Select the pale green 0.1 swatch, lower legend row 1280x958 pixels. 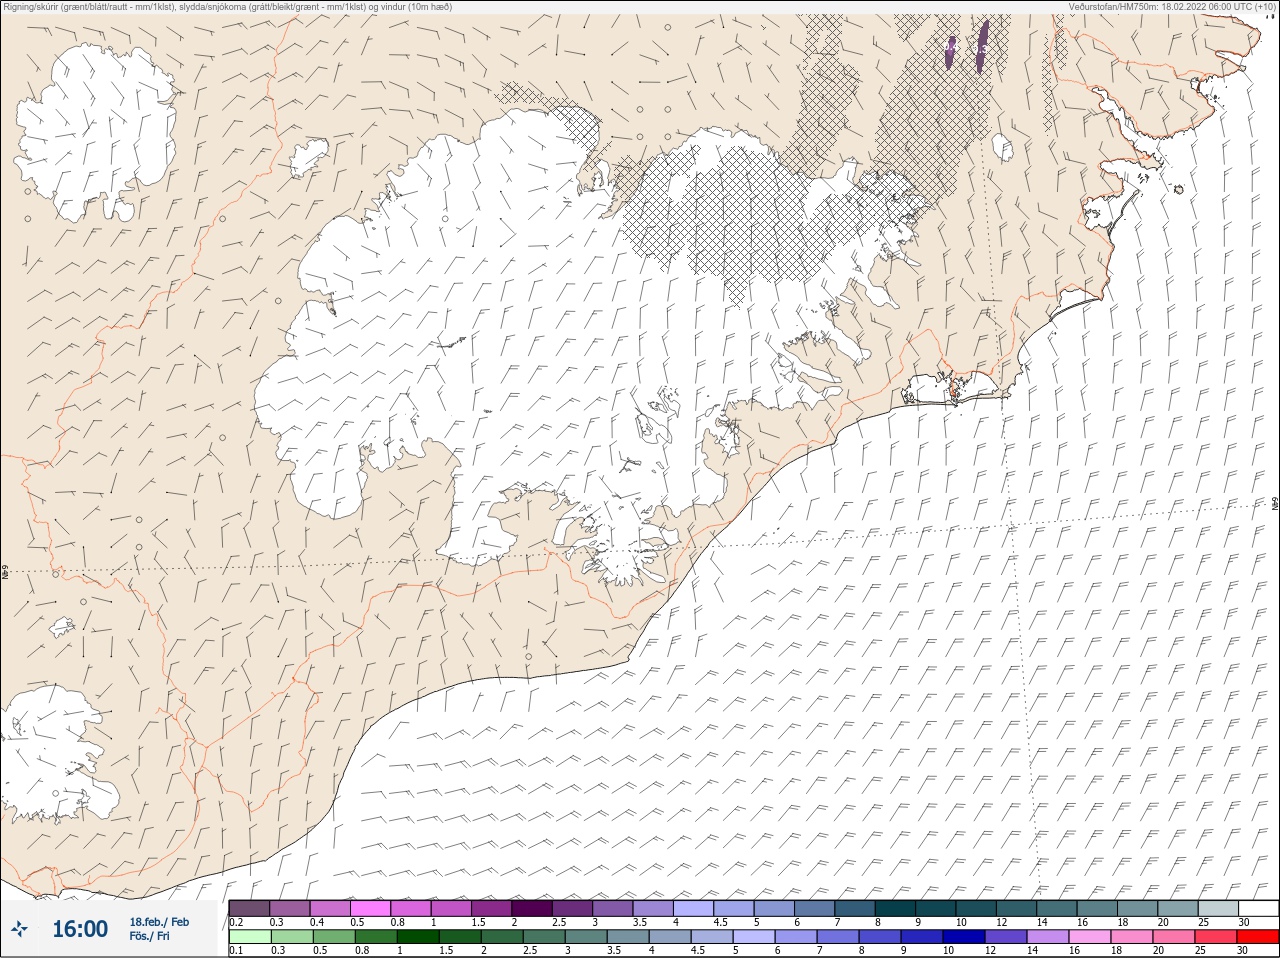(250, 937)
